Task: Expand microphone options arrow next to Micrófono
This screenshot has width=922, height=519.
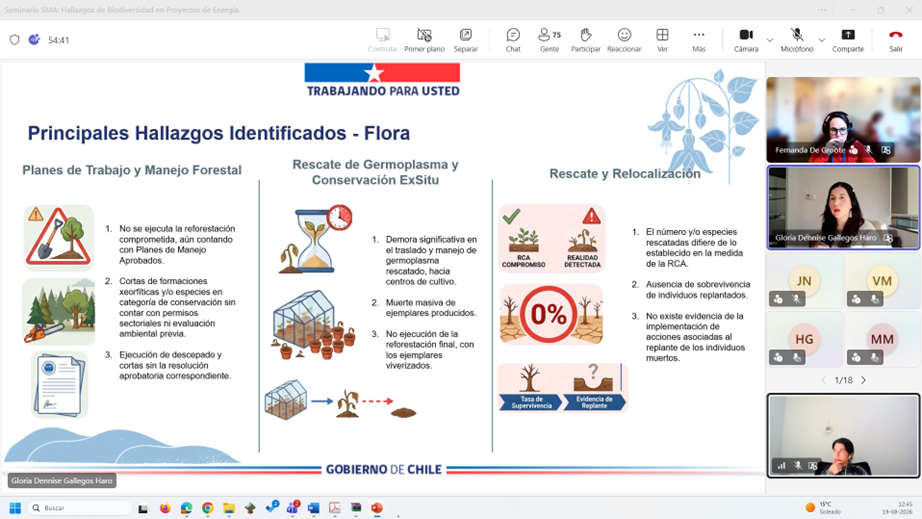Action: coord(821,40)
